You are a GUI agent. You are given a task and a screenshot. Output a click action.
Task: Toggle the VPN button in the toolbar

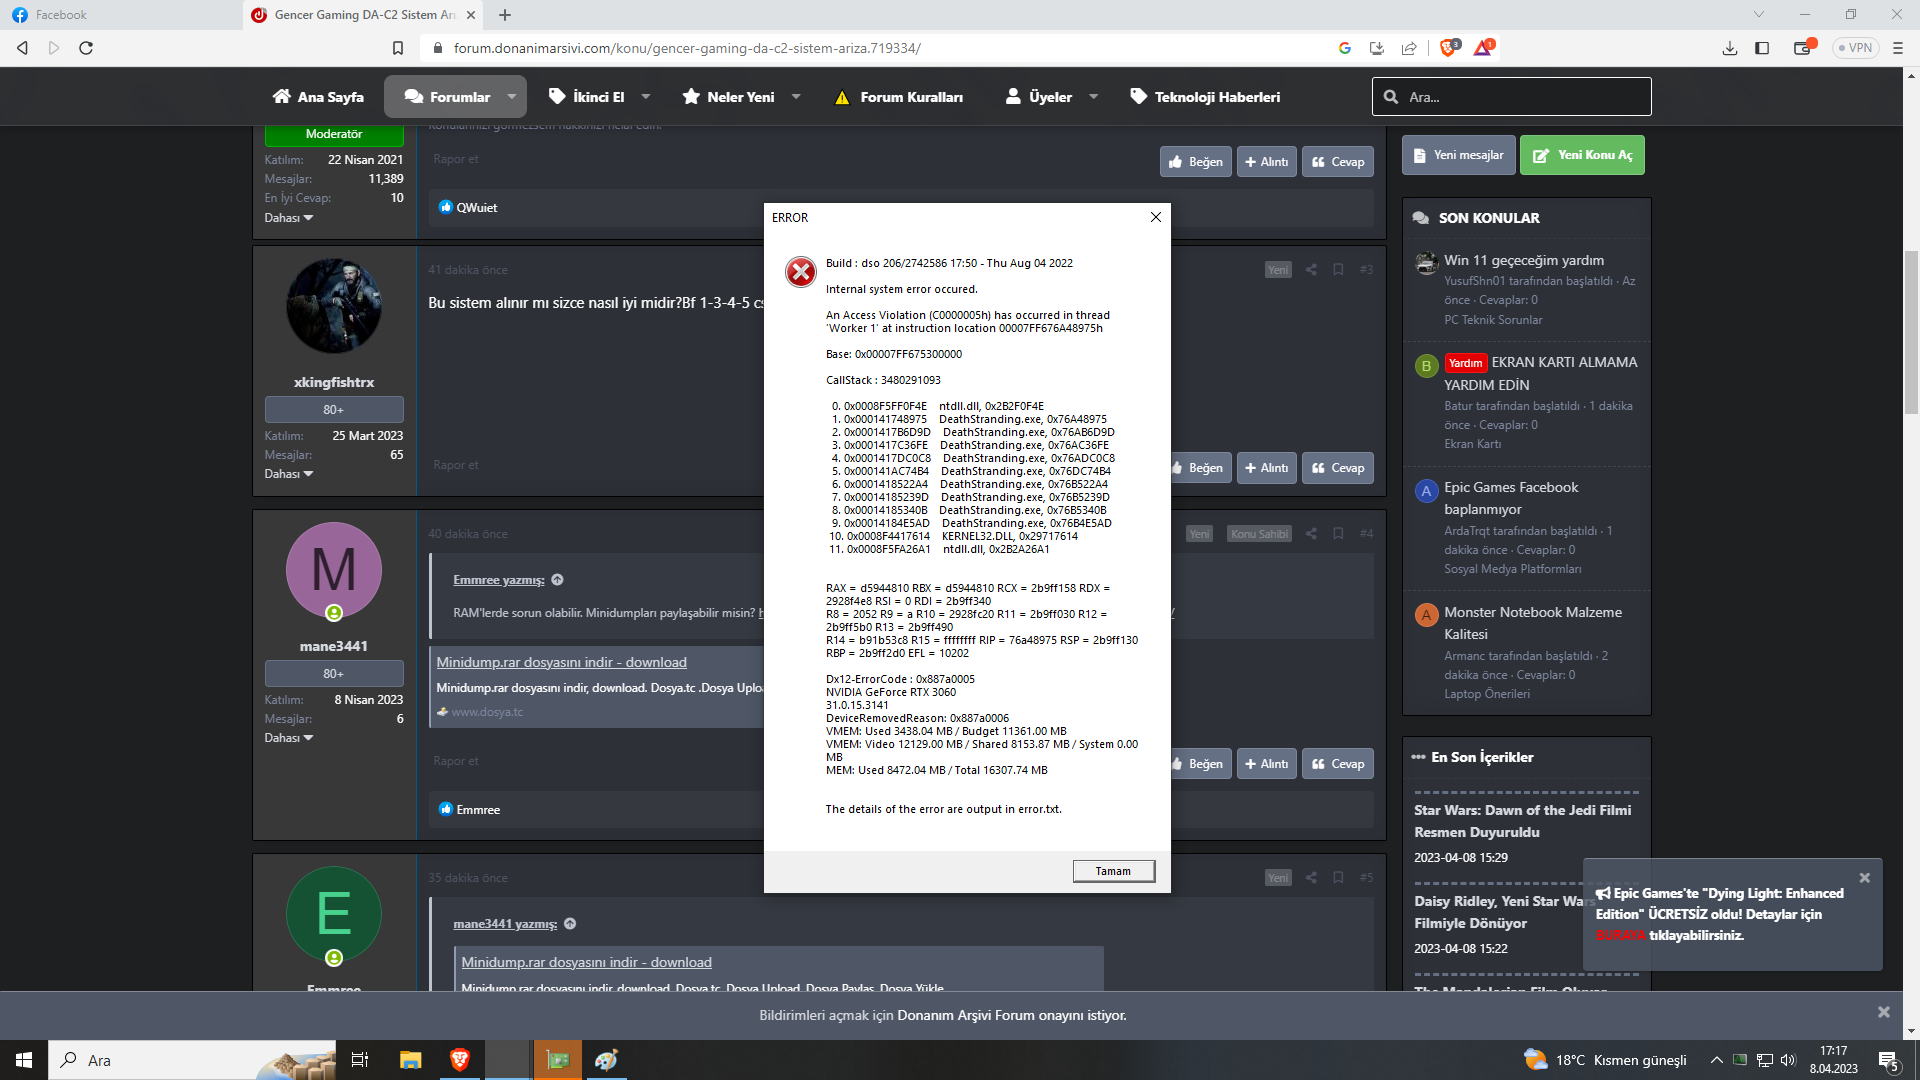tap(1855, 48)
